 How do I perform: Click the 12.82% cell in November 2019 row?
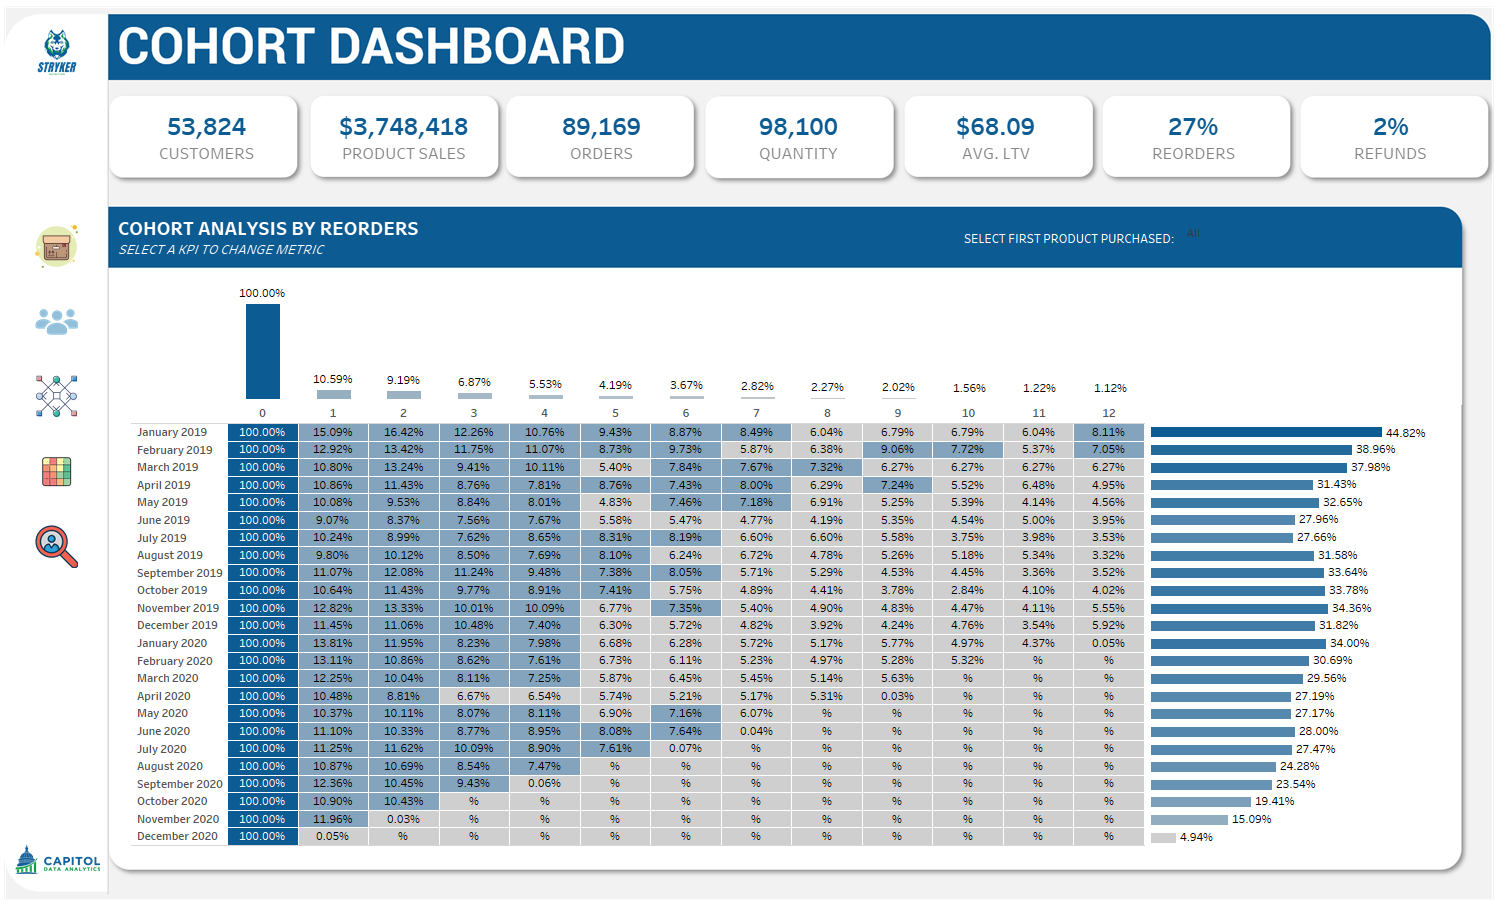pyautogui.click(x=333, y=608)
